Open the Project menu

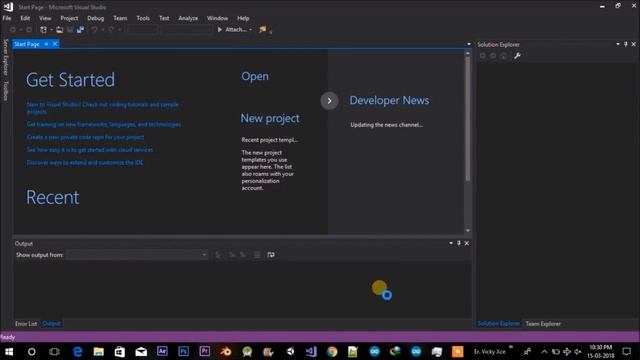click(69, 18)
